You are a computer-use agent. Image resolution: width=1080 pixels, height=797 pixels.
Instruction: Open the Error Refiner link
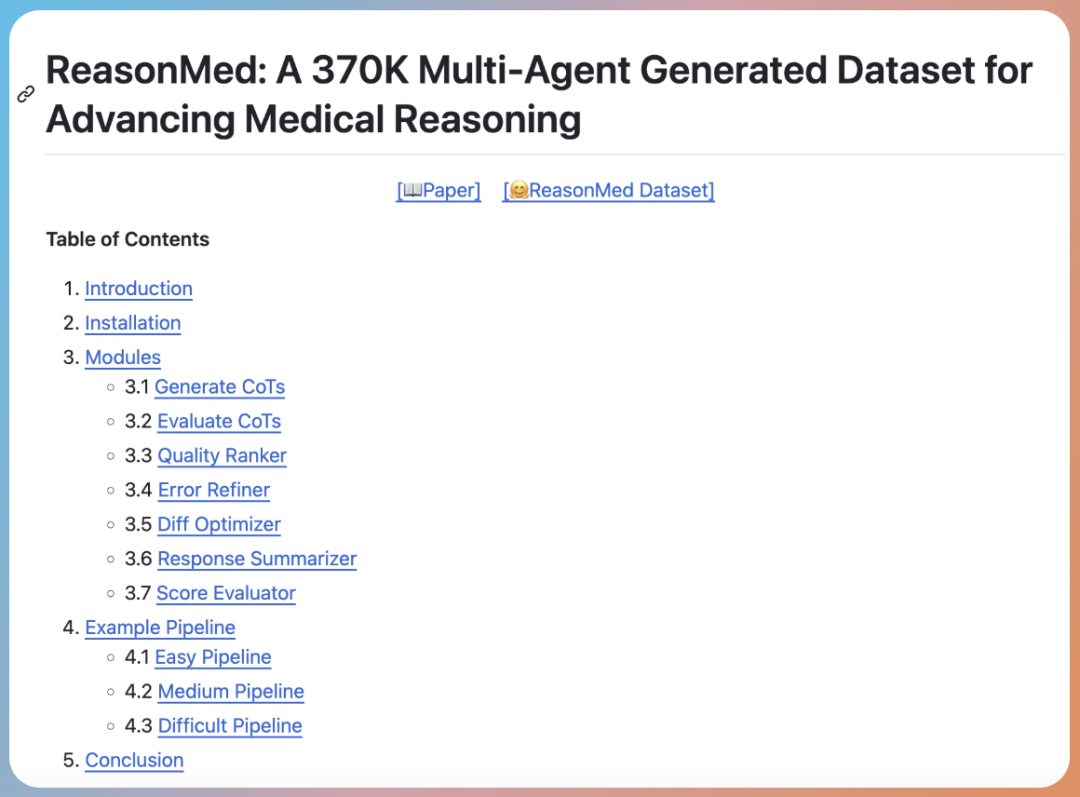point(214,490)
